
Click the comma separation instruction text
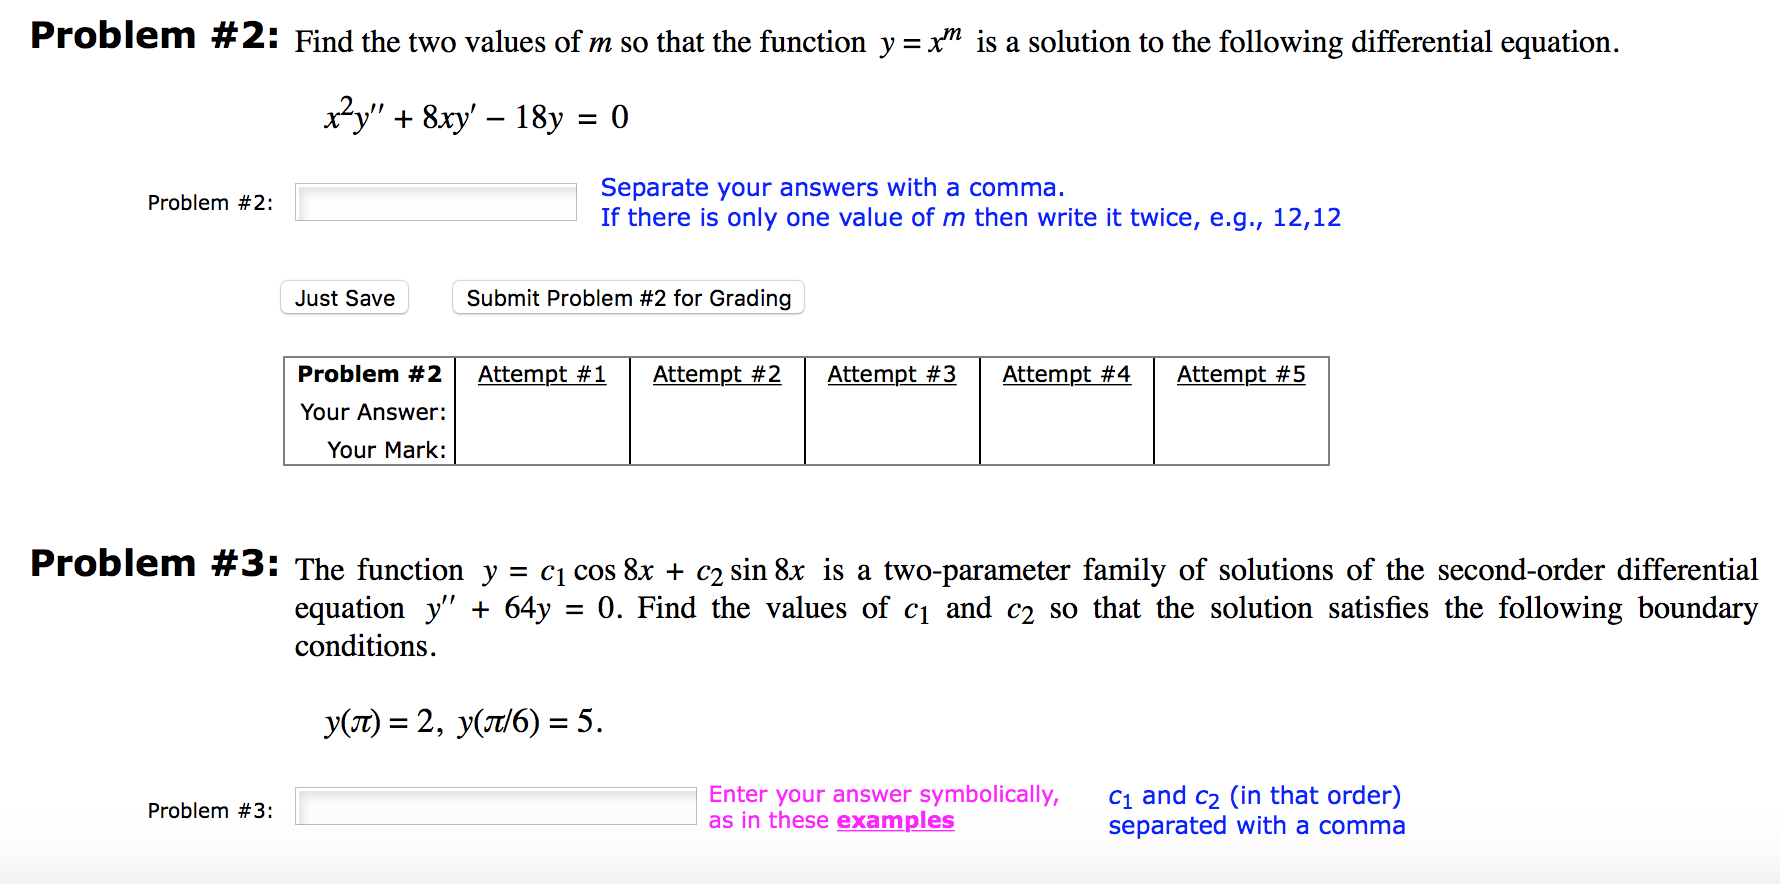point(832,187)
